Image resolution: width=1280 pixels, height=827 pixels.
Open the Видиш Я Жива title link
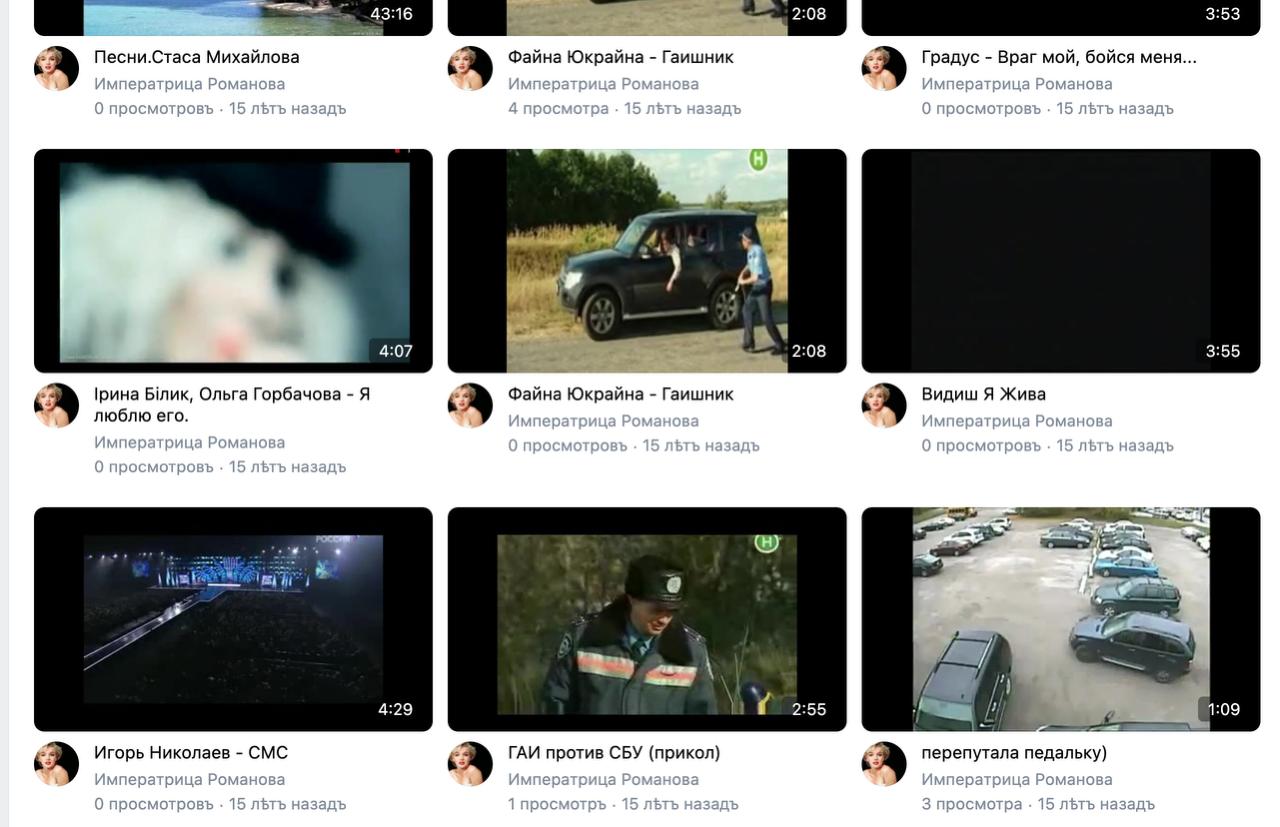coord(984,394)
